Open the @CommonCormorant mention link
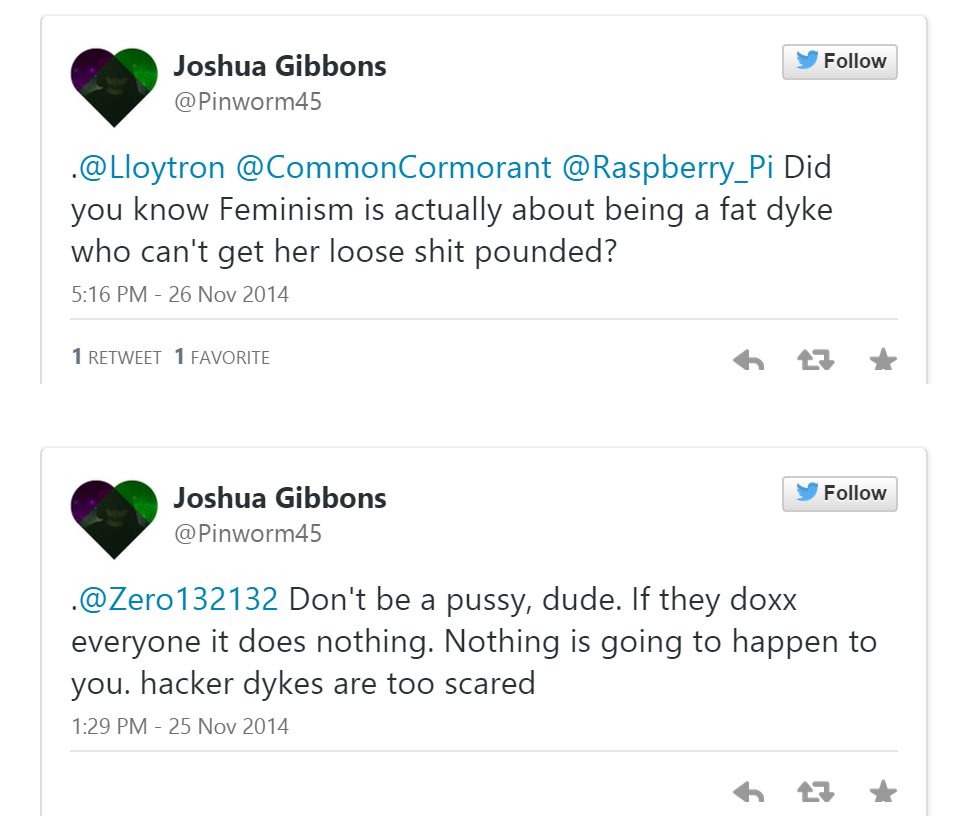The height and width of the screenshot is (829, 959). pos(393,167)
